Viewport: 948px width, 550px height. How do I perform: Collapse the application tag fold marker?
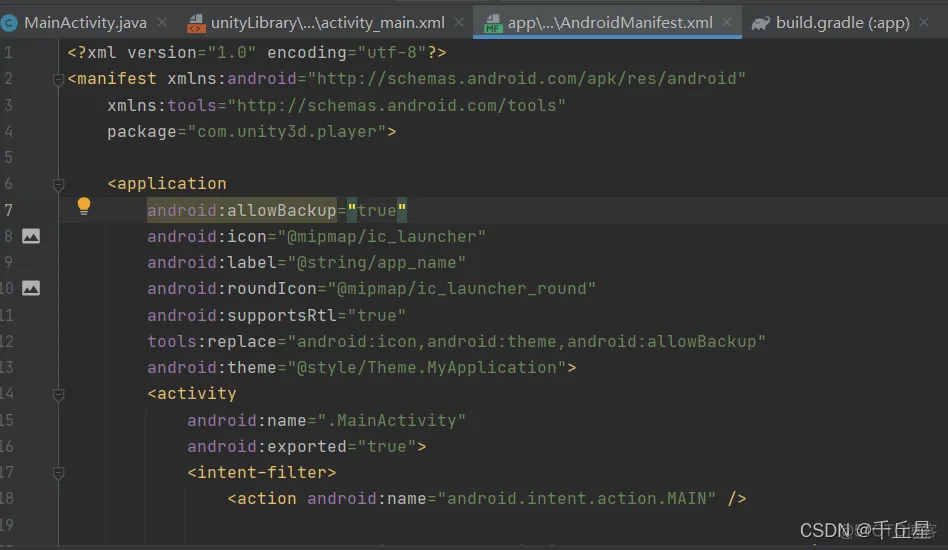59,184
